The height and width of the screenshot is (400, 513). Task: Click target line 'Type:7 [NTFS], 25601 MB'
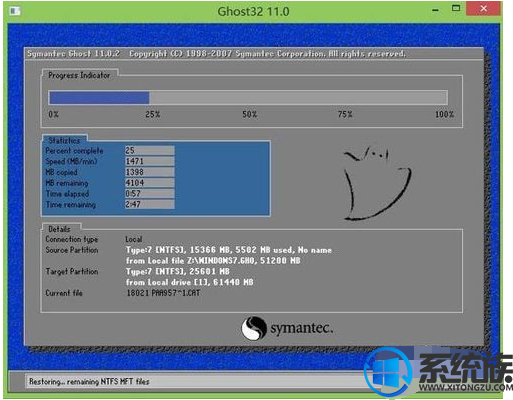pyautogui.click(x=178, y=271)
